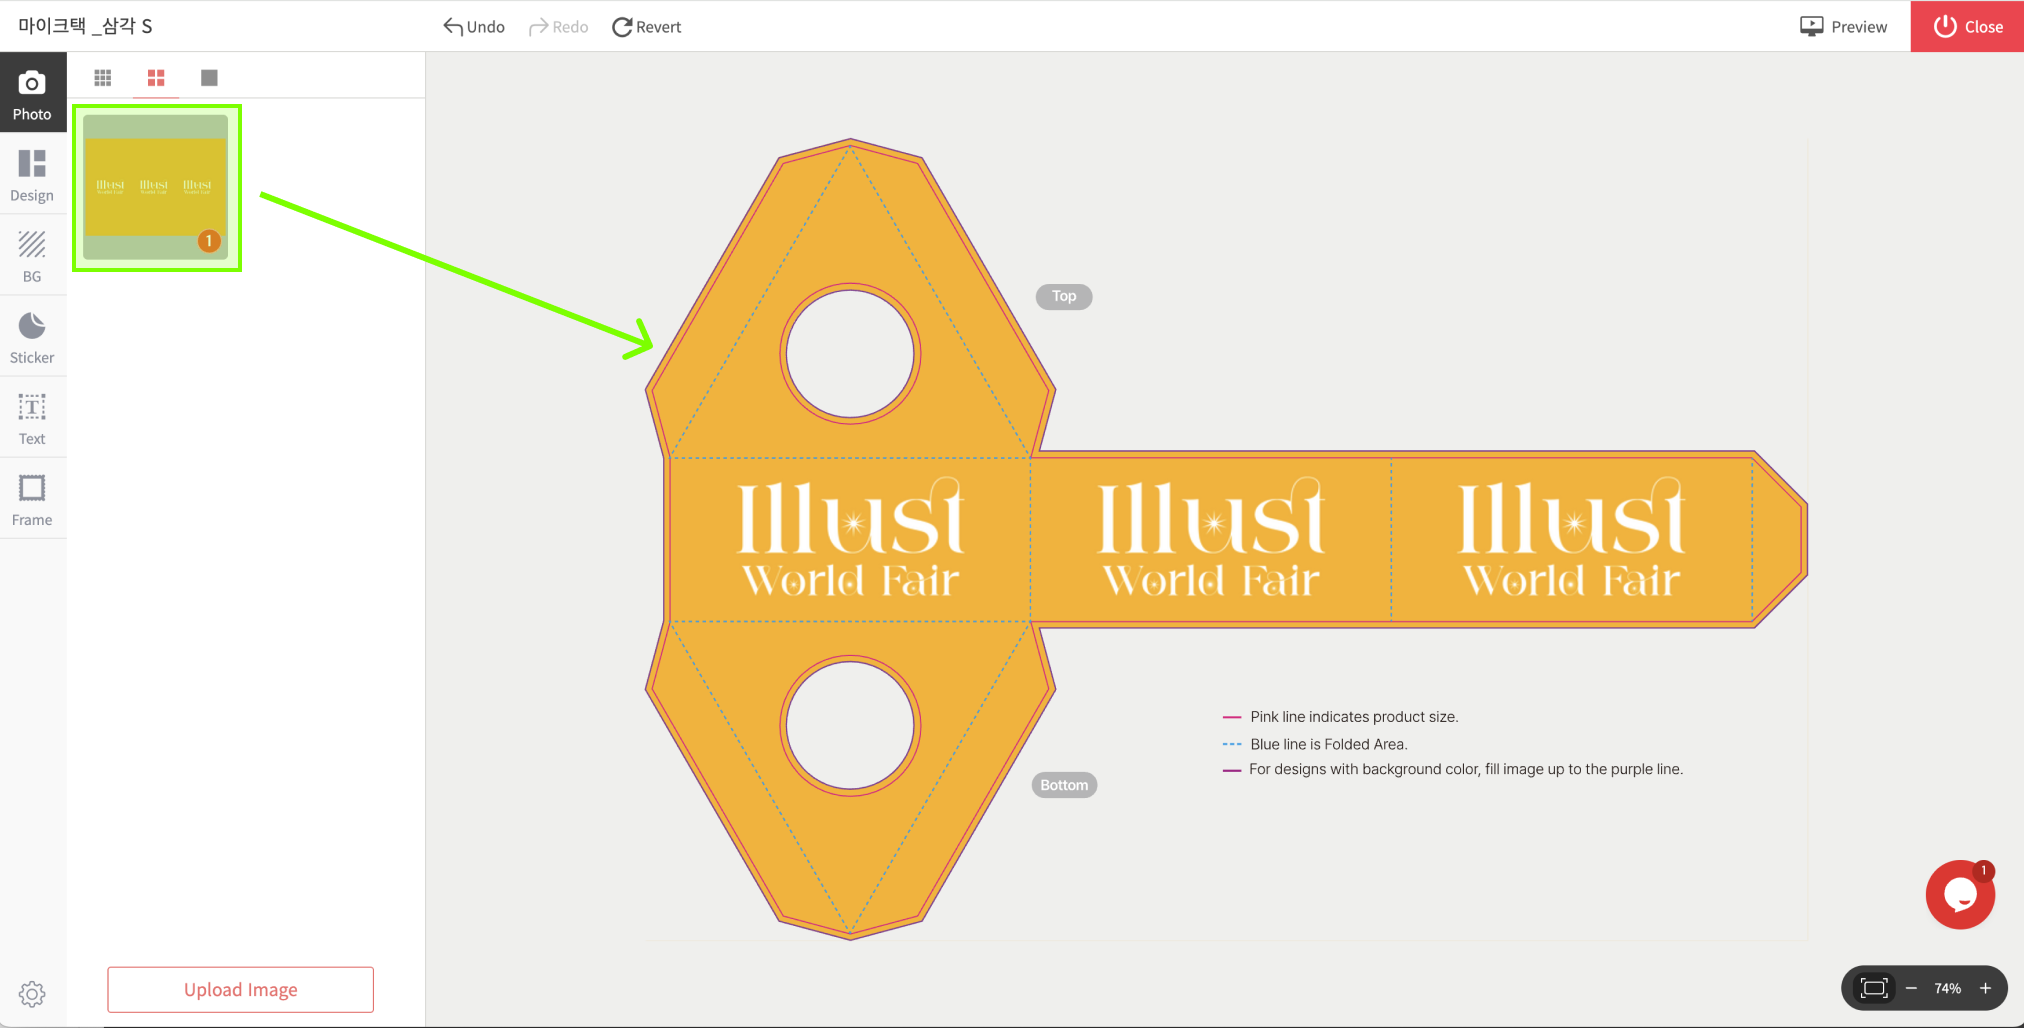The width and height of the screenshot is (2024, 1028).
Task: Open settings gear in sidebar
Action: (x=32, y=994)
